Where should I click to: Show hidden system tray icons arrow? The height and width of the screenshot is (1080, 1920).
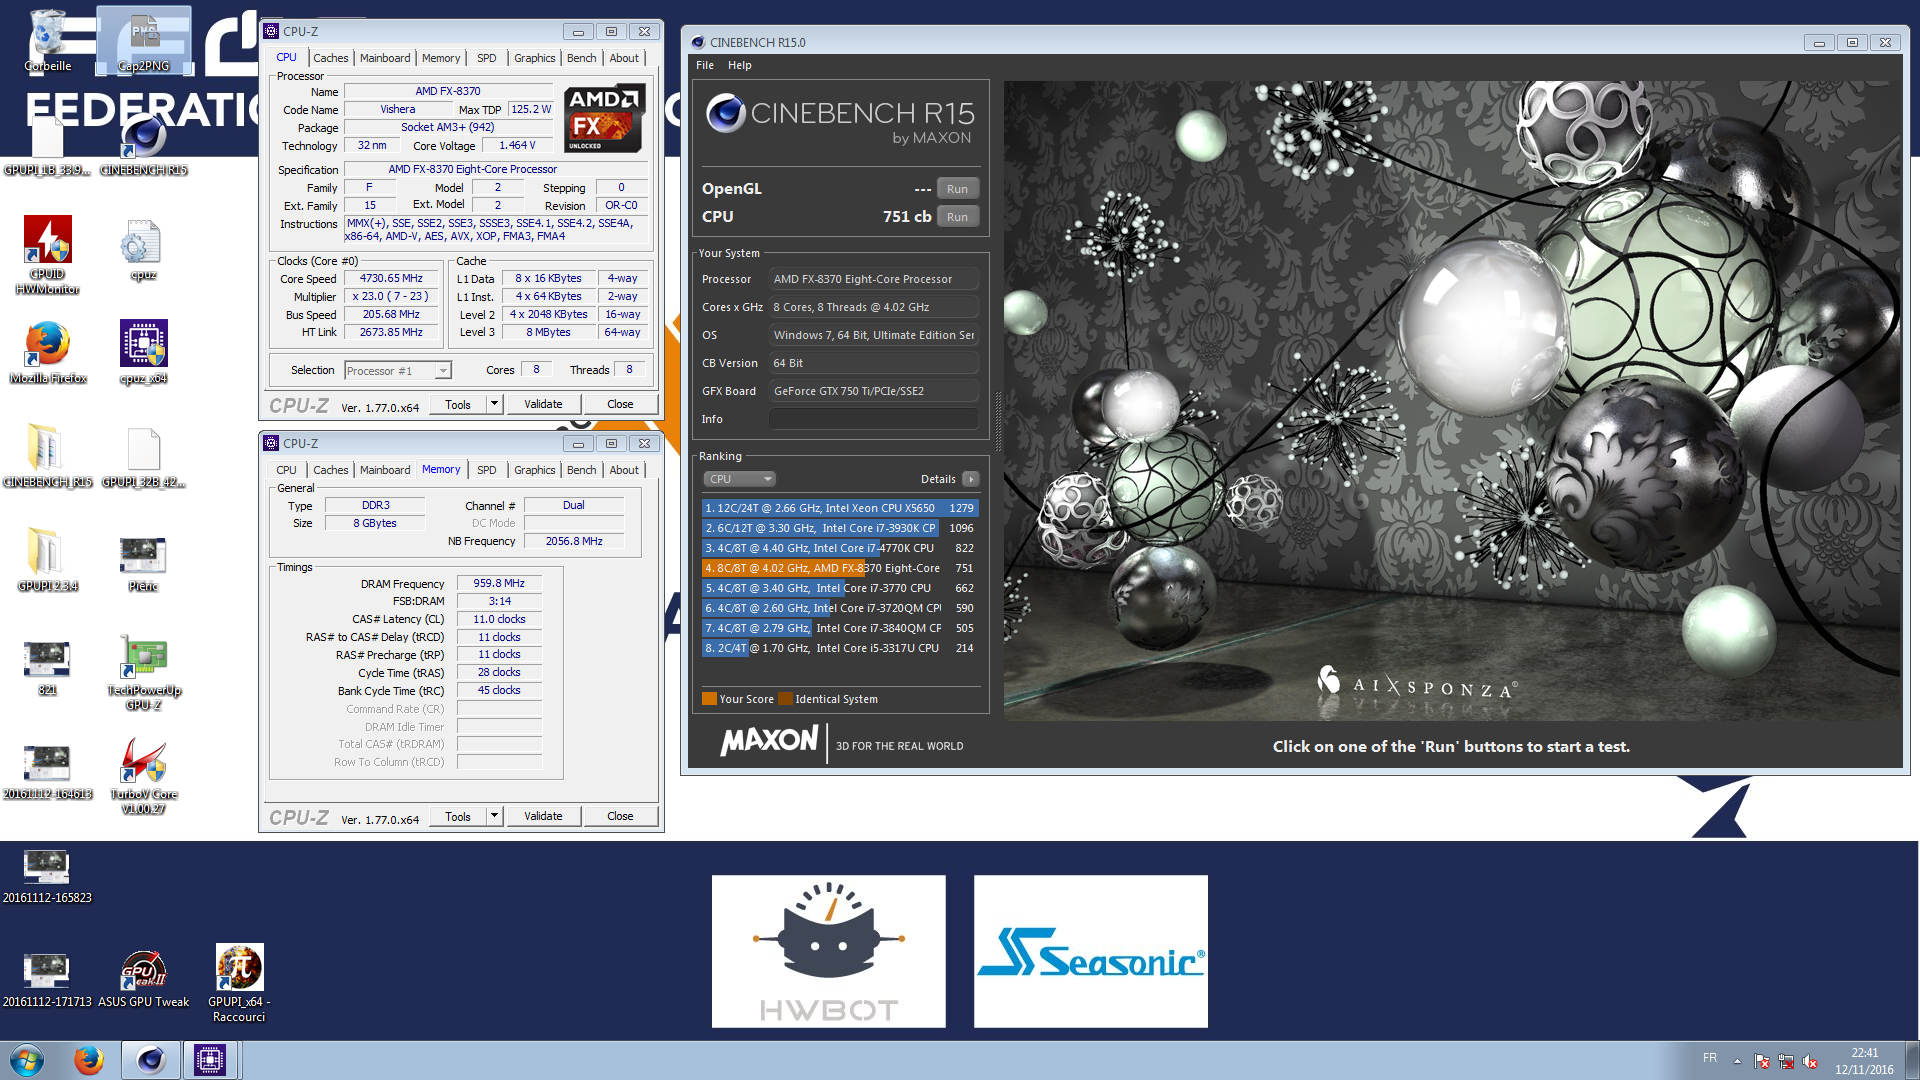click(1737, 1060)
